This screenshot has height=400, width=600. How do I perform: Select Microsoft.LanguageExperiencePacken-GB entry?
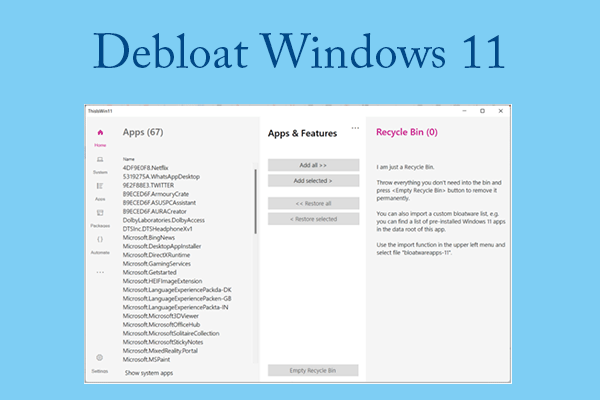point(177,299)
